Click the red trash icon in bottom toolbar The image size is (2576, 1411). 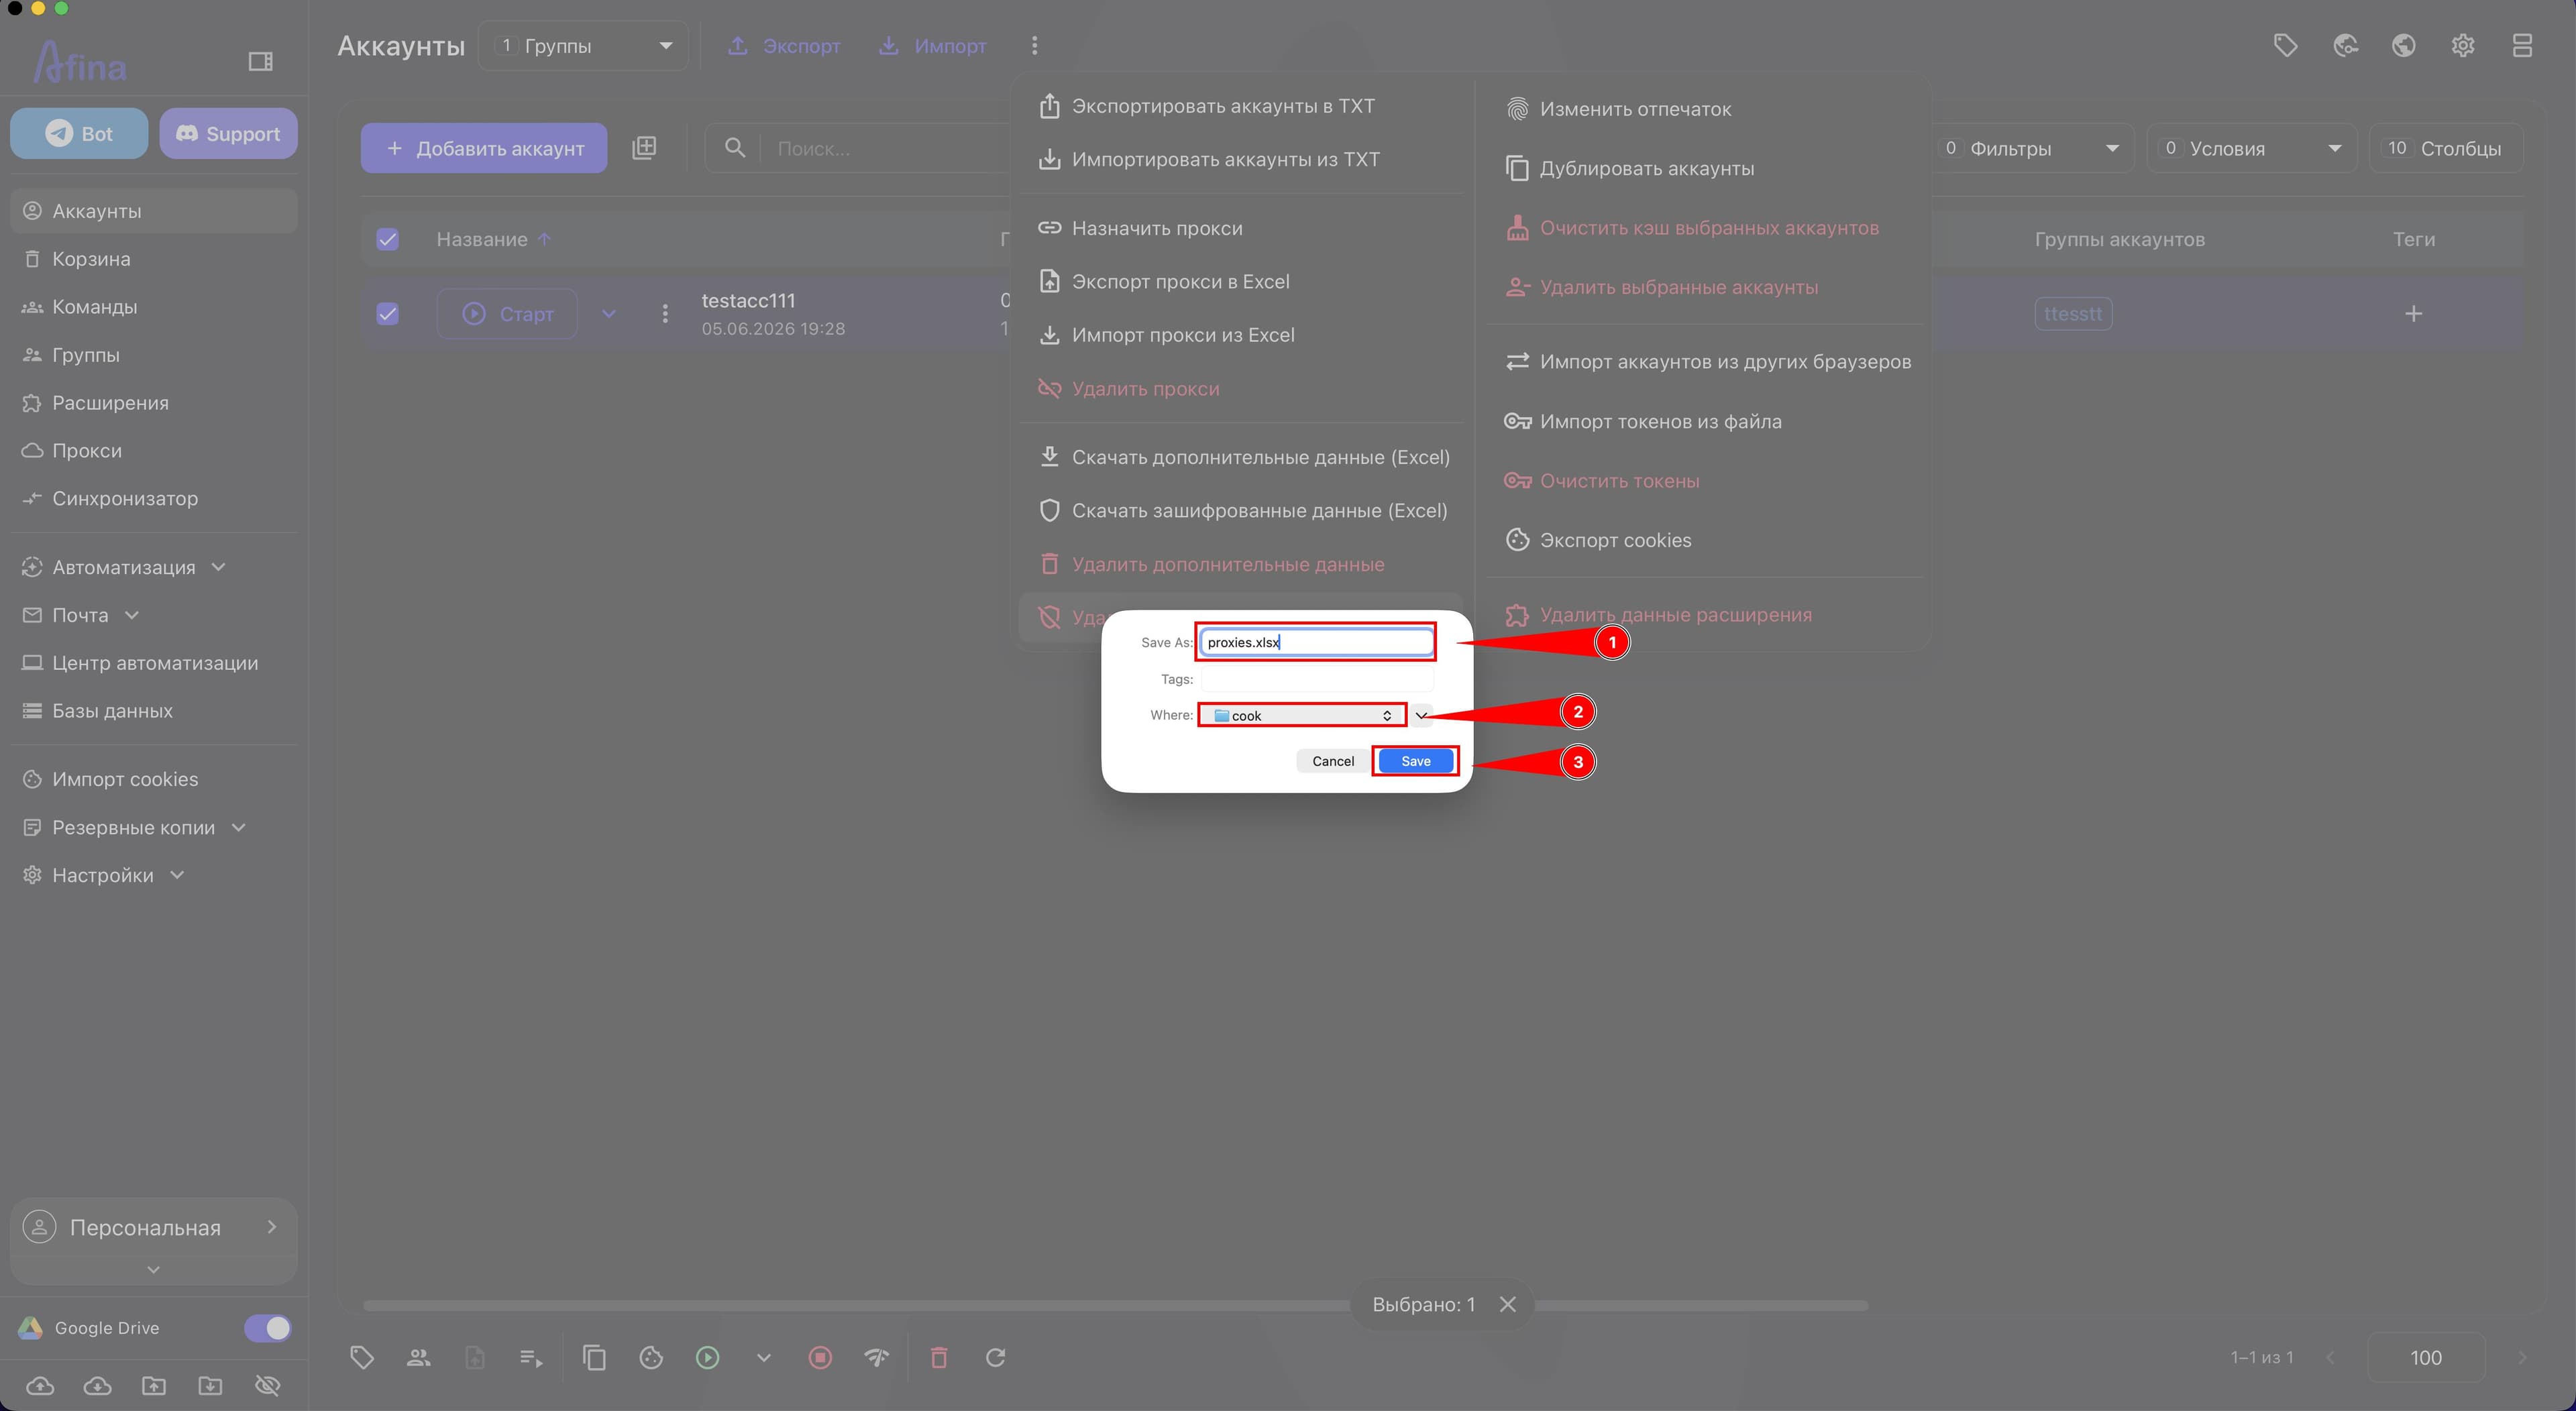point(939,1357)
